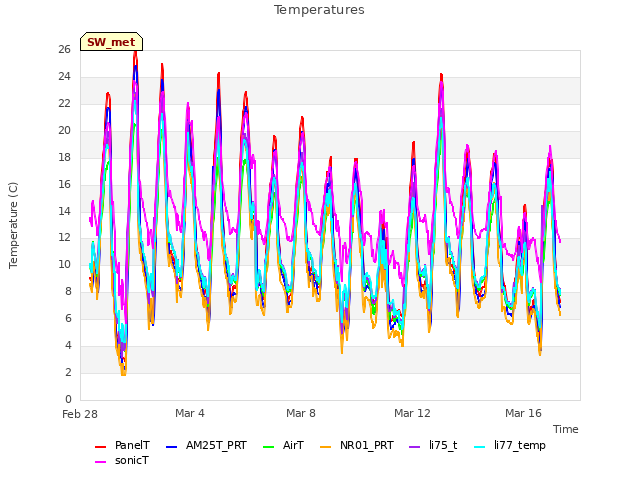Click the 2 y-axis tick label
Image resolution: width=640 pixels, height=480 pixels.
68,373
